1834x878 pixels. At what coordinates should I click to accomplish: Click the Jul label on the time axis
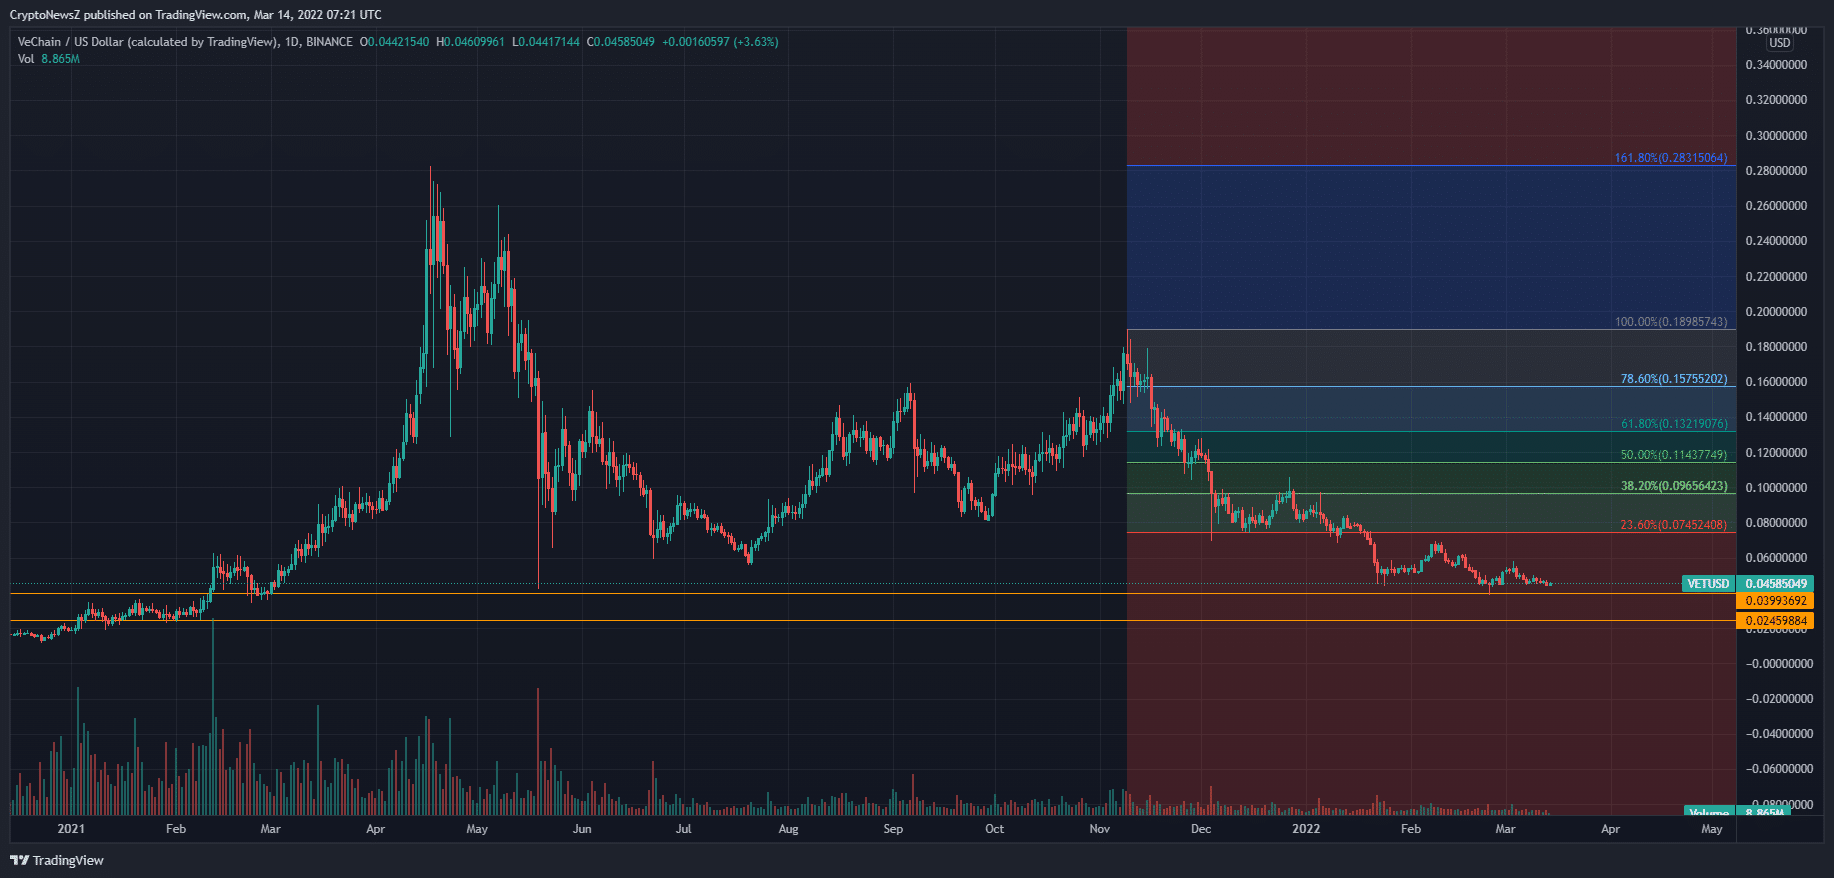point(683,829)
